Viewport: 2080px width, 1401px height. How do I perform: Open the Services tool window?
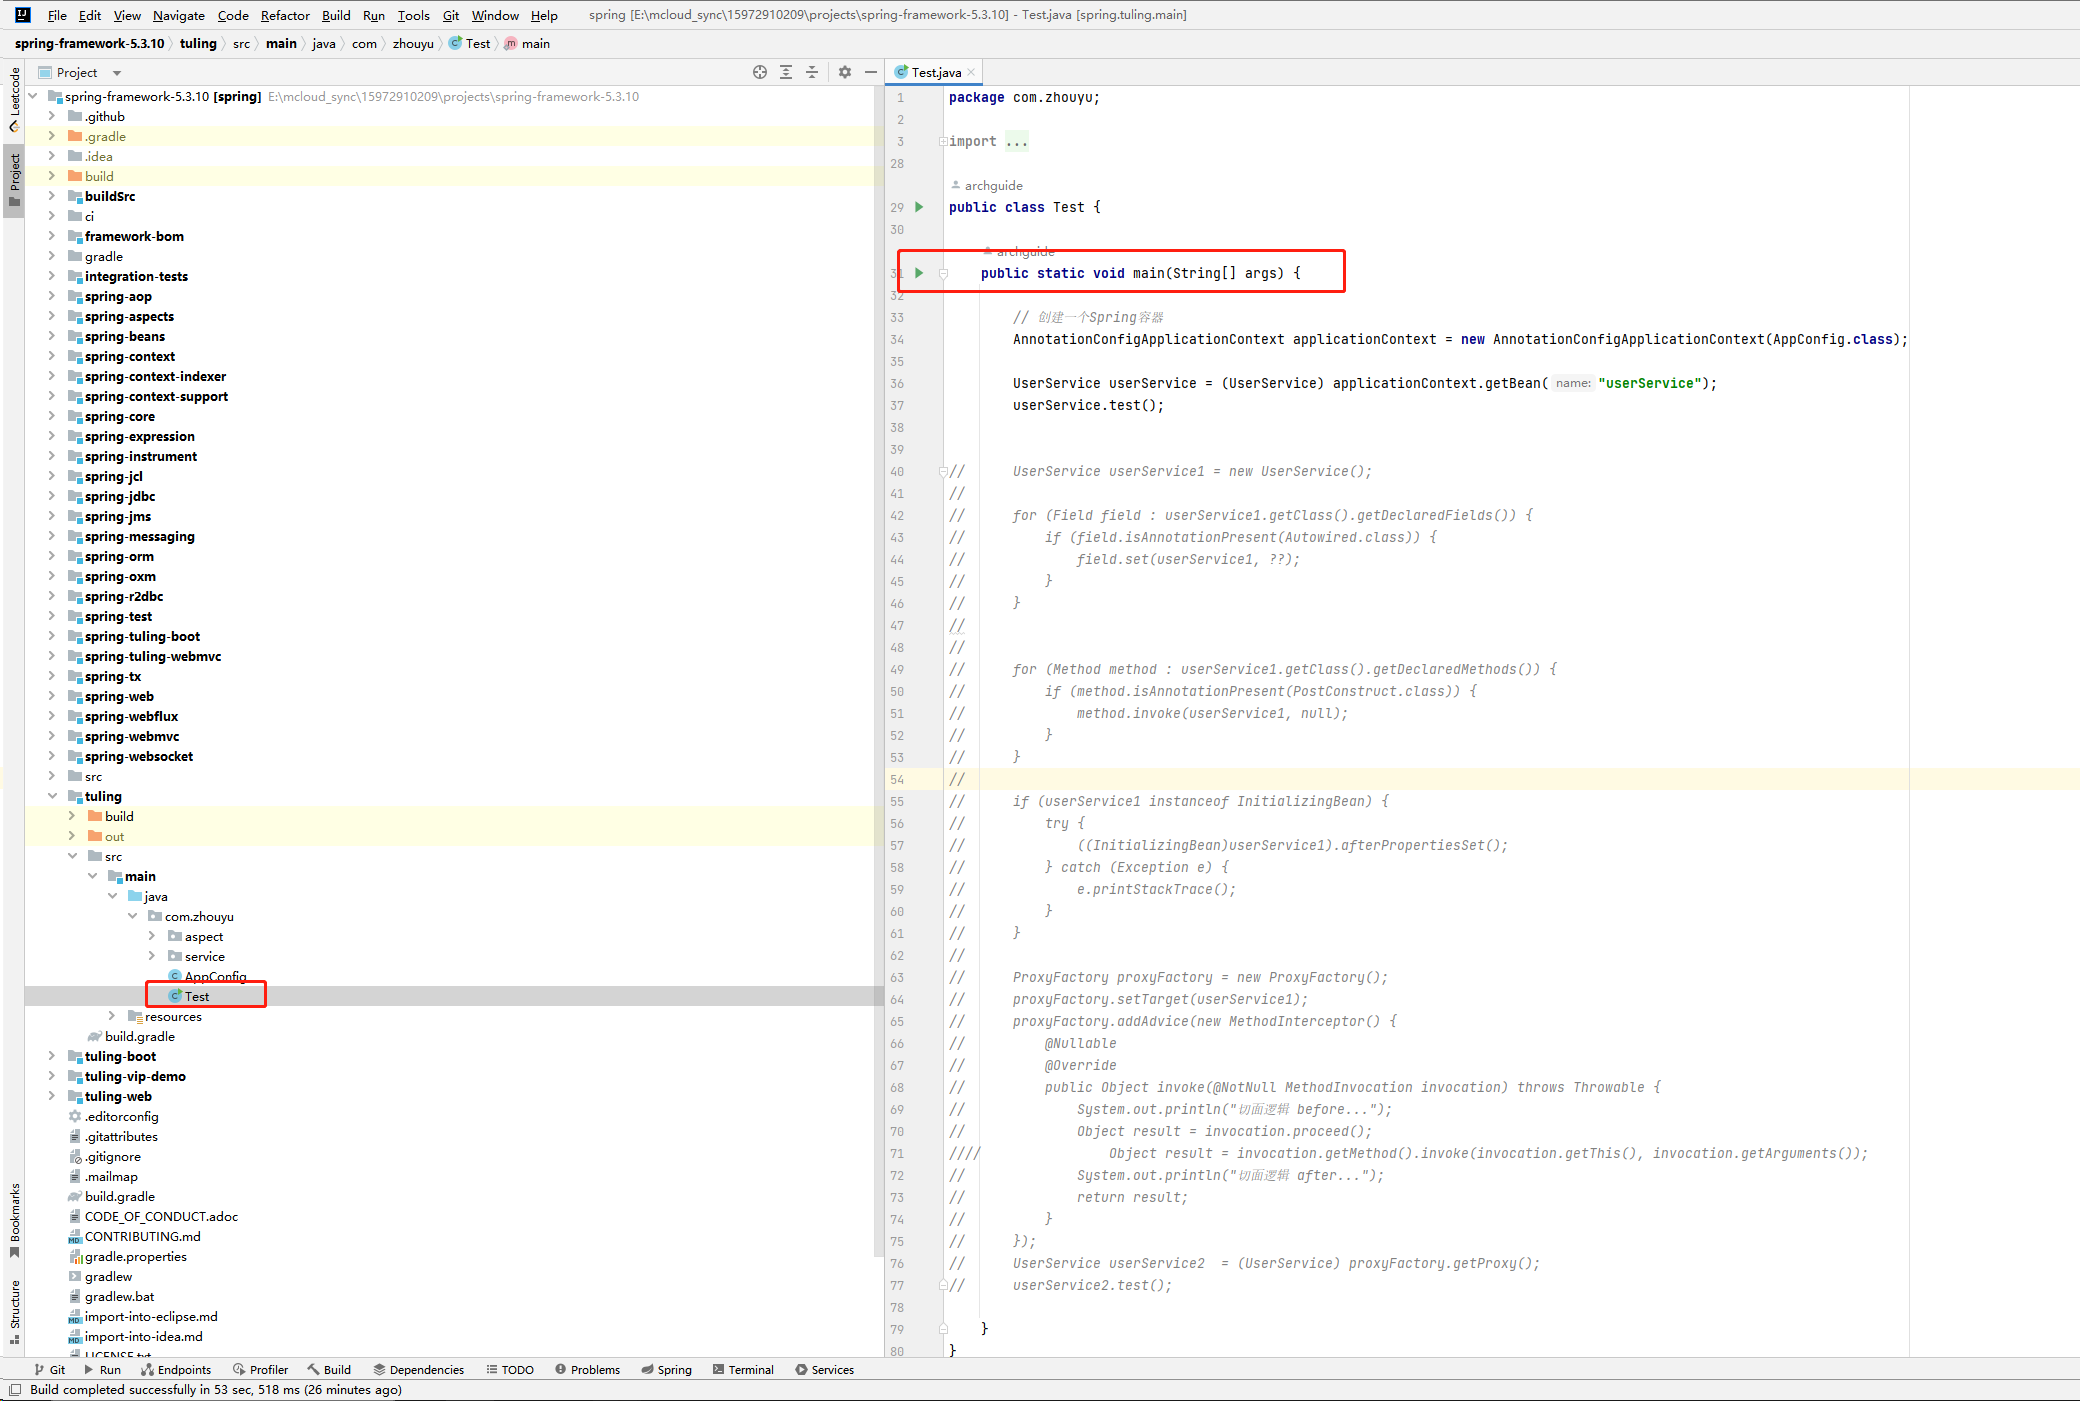[x=825, y=1370]
